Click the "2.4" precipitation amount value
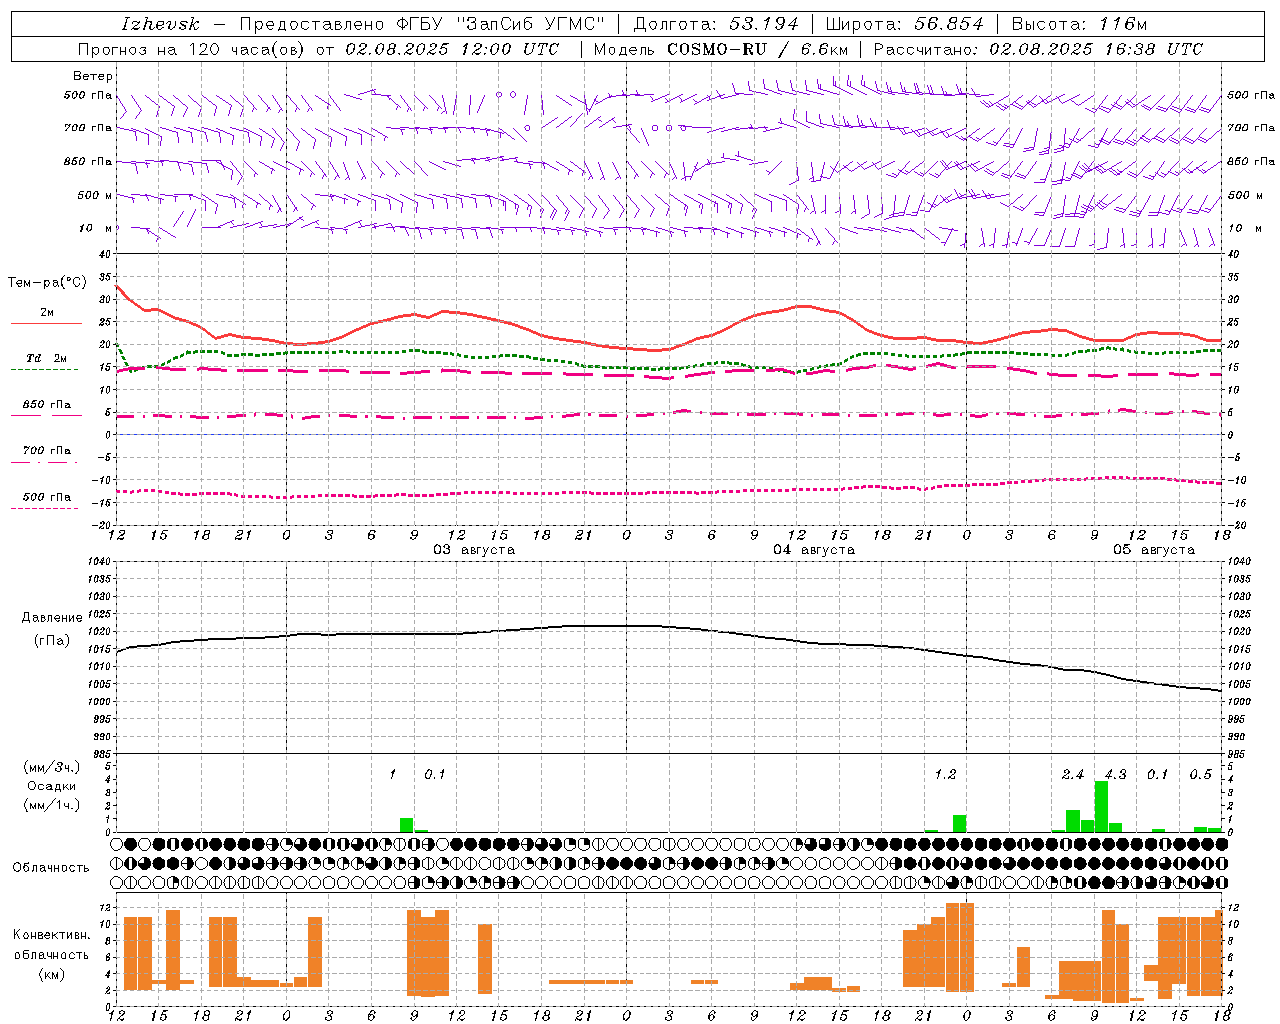The width and height of the screenshot is (1280, 1024). click(1072, 774)
